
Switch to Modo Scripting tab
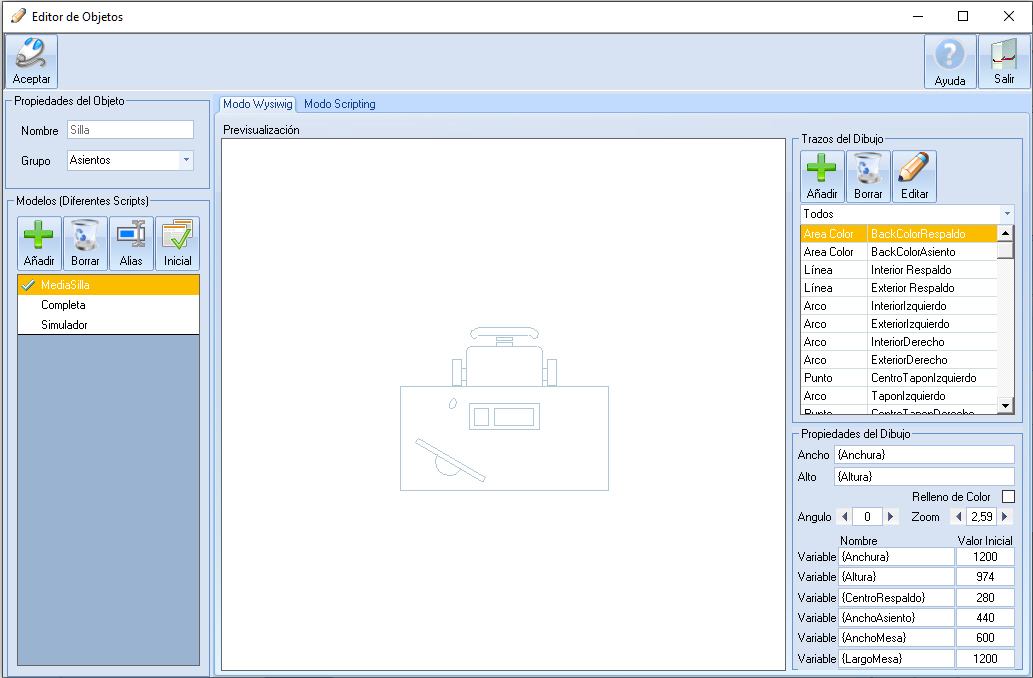coord(340,104)
